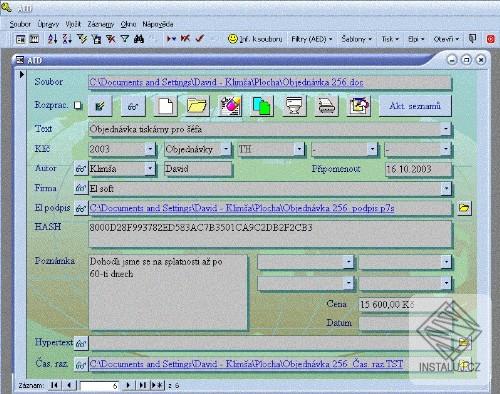Open the Filtry (AED) dropdown
Screen dimensions: 500x394
click(312, 39)
